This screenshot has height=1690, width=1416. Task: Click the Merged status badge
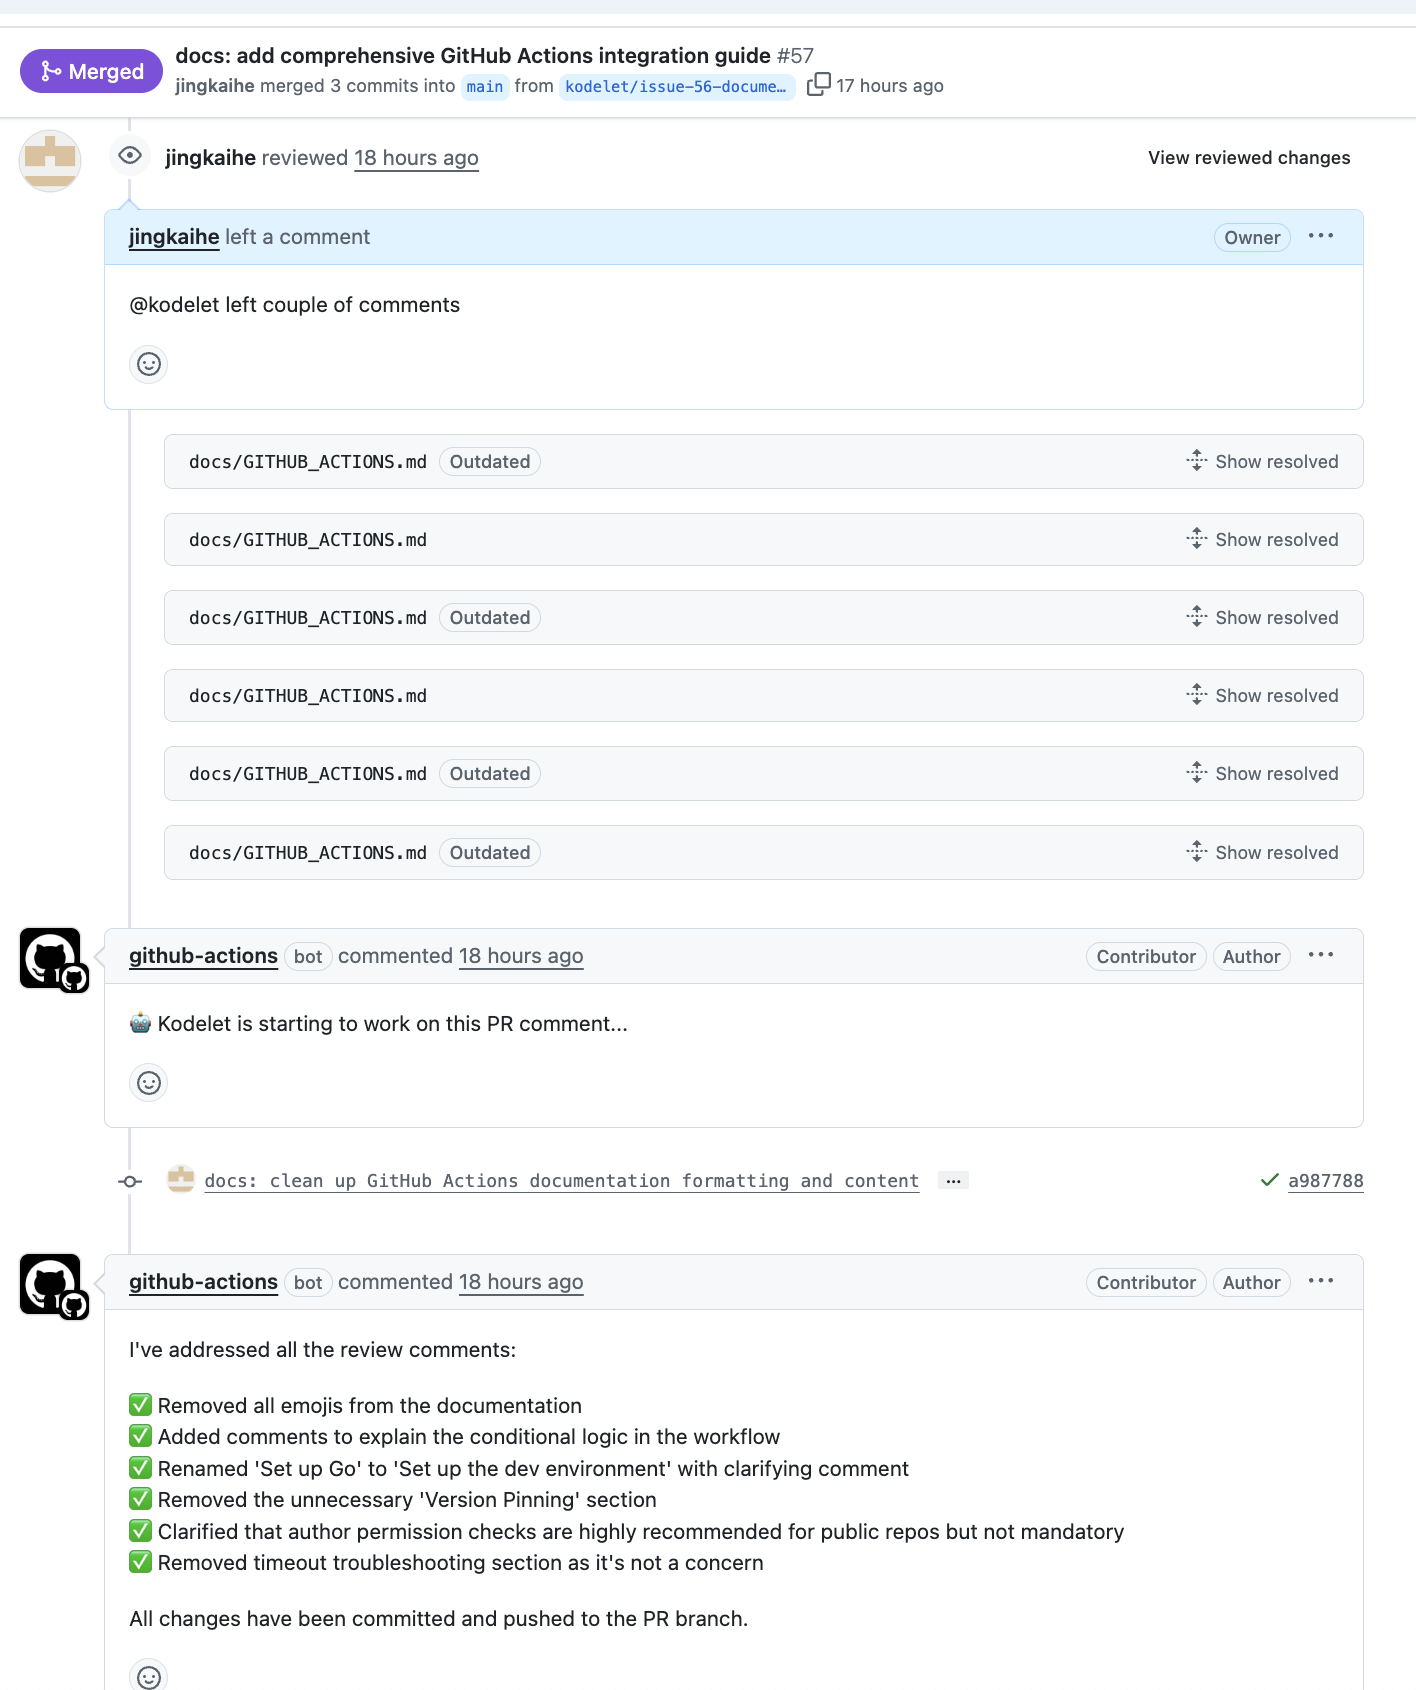[91, 71]
